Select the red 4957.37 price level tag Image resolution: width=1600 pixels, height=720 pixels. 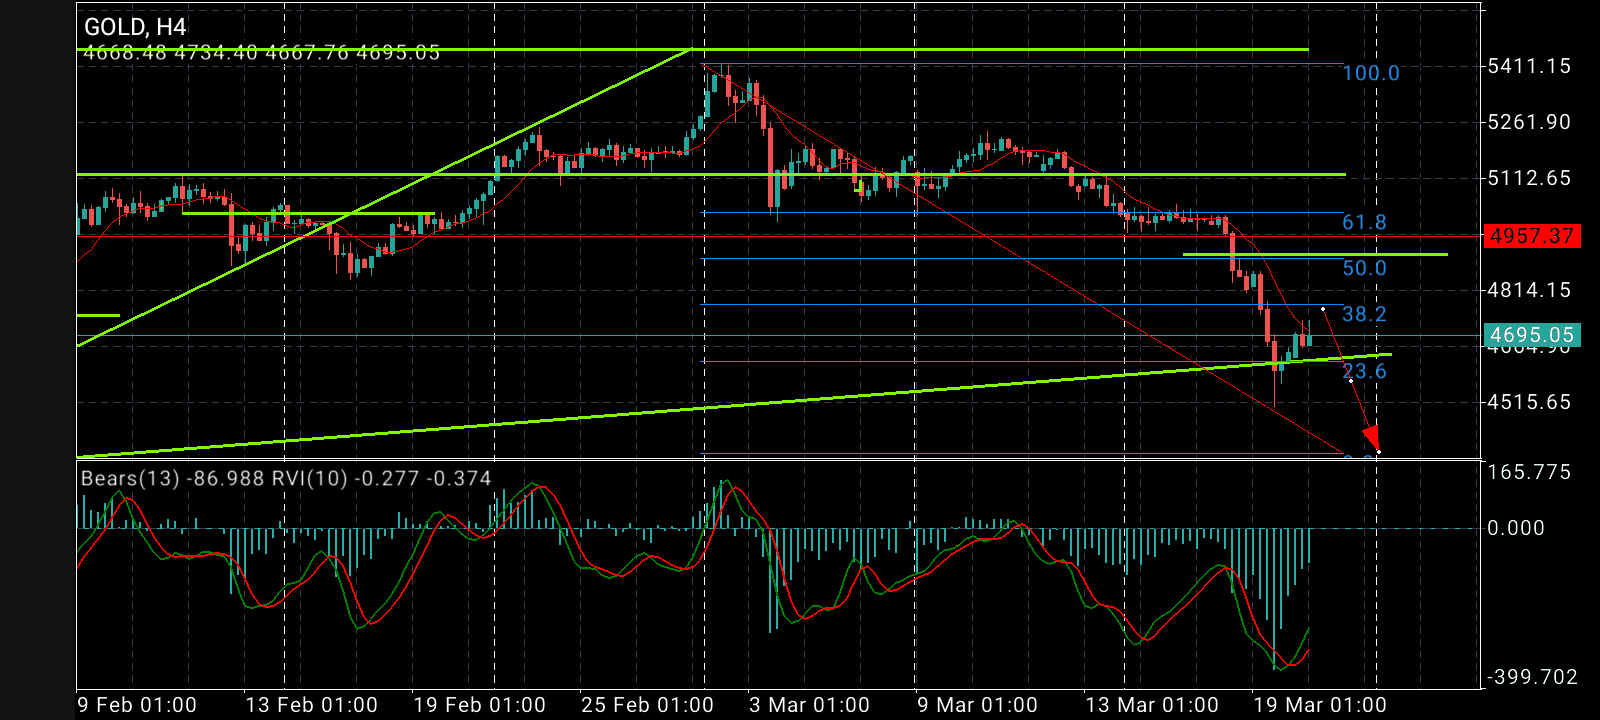point(1531,236)
